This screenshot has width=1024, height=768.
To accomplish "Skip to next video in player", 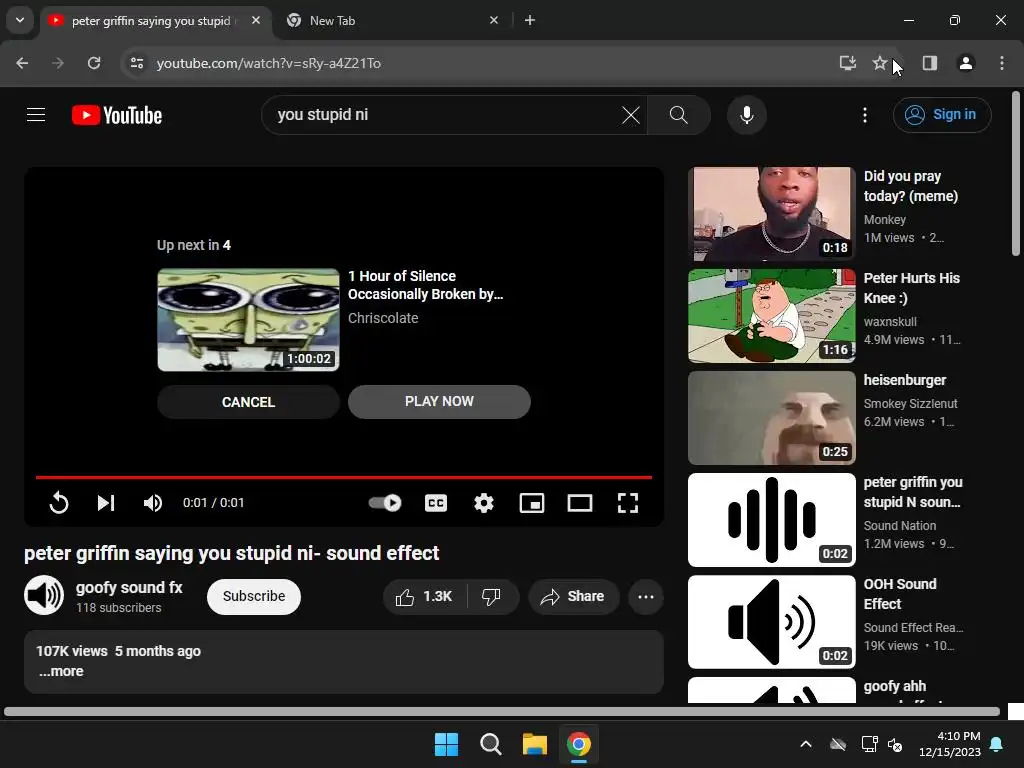I will pyautogui.click(x=106, y=503).
